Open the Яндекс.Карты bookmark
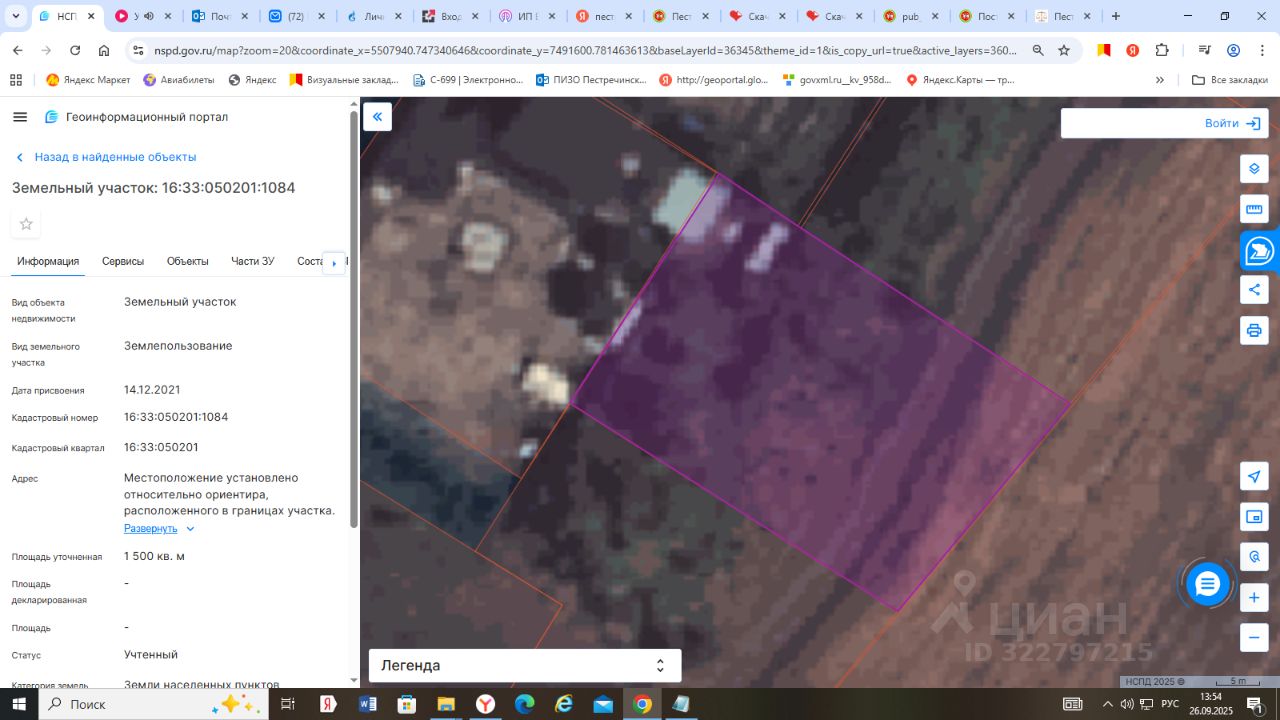Image resolution: width=1280 pixels, height=720 pixels. point(960,80)
